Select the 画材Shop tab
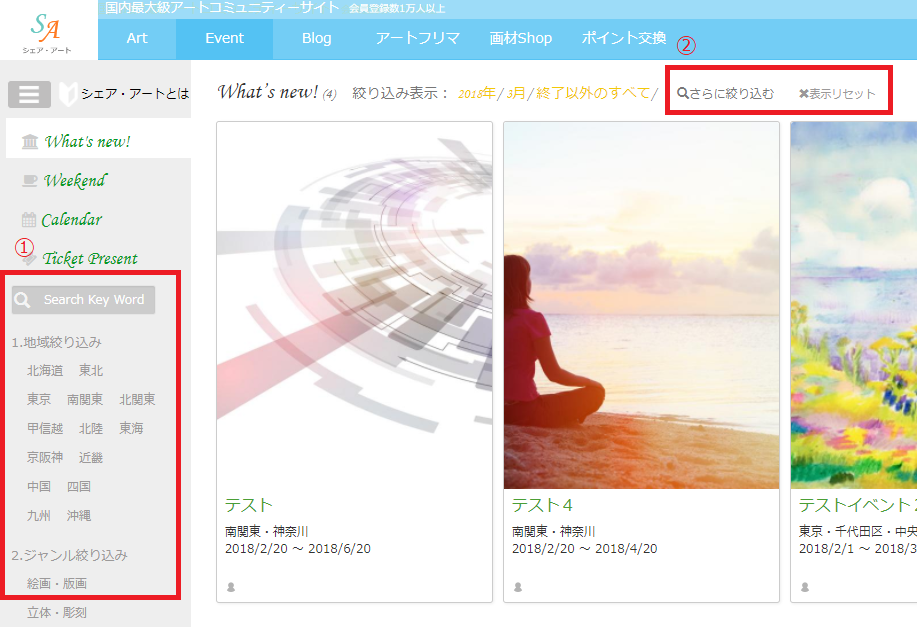Image resolution: width=917 pixels, height=627 pixels. (520, 39)
